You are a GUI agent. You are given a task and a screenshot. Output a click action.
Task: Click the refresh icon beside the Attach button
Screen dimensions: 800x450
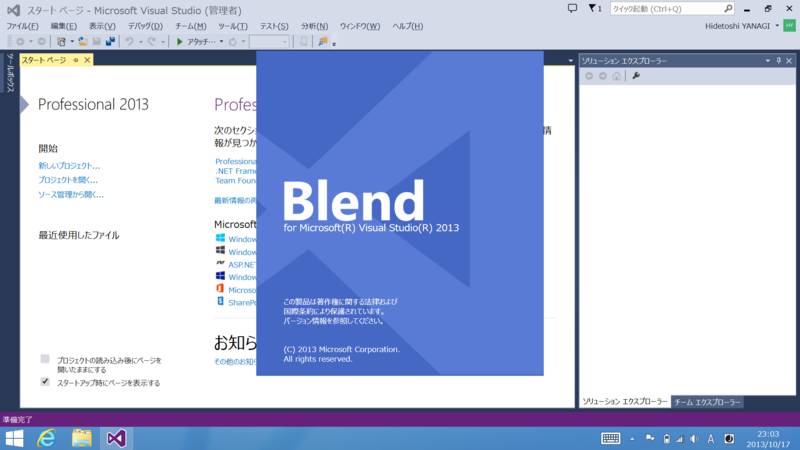click(233, 42)
